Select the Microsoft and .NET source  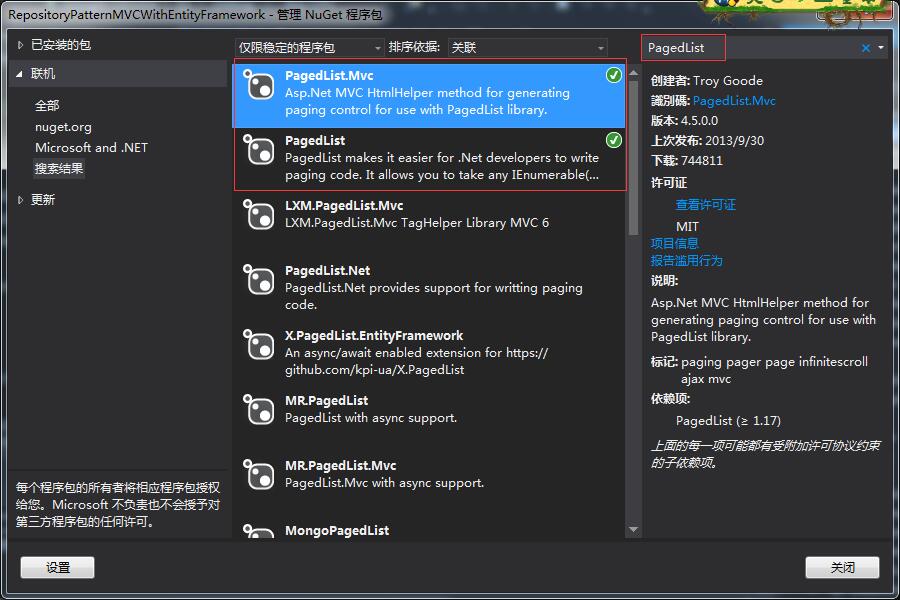tap(91, 148)
